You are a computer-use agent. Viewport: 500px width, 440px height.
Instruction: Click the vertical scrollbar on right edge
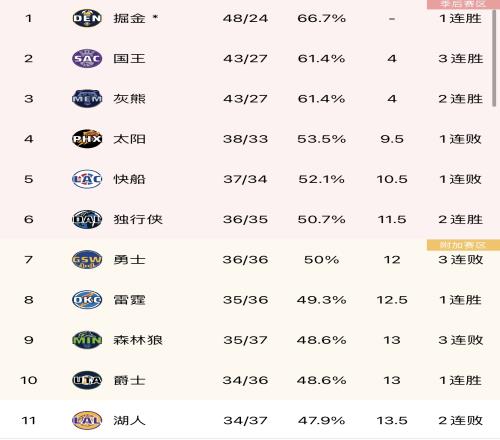494,58
